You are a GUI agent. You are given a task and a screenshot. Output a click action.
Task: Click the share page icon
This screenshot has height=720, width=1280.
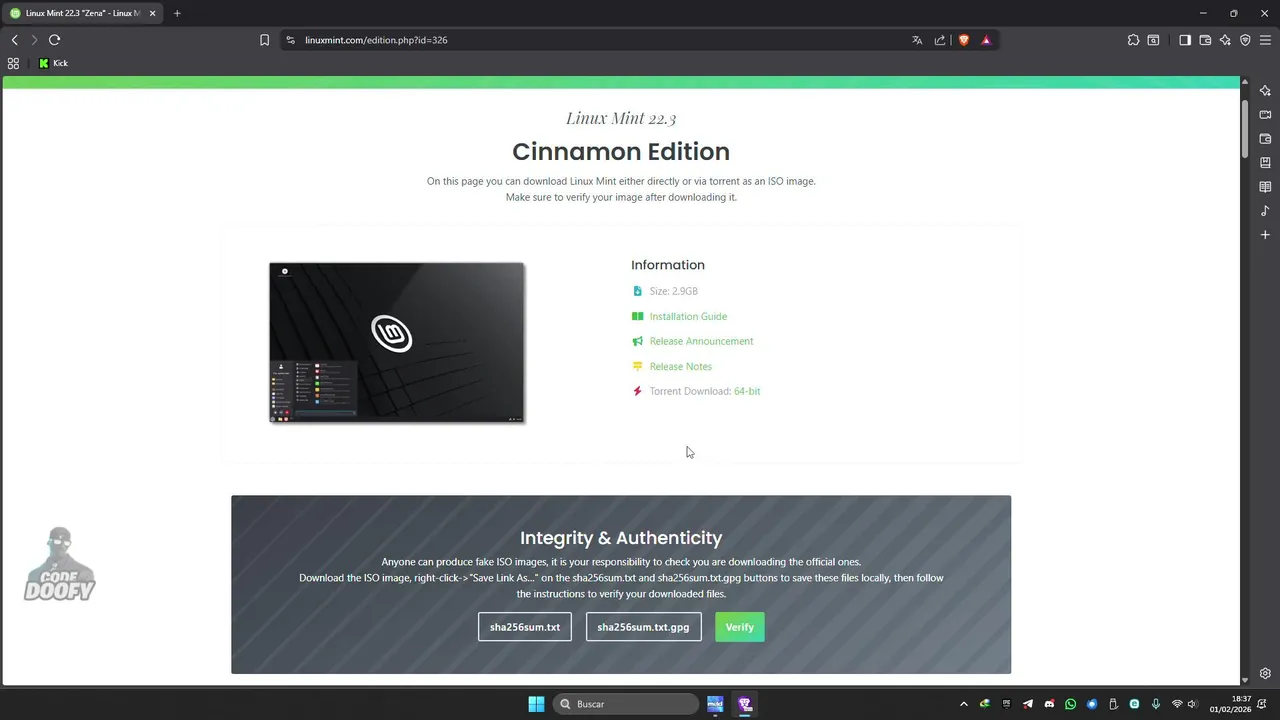(940, 40)
